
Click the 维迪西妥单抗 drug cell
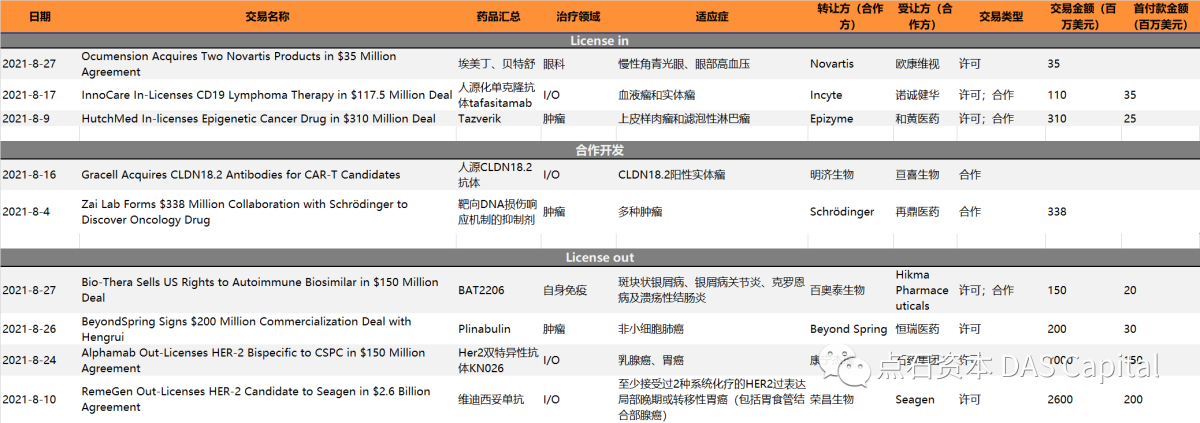coord(491,400)
